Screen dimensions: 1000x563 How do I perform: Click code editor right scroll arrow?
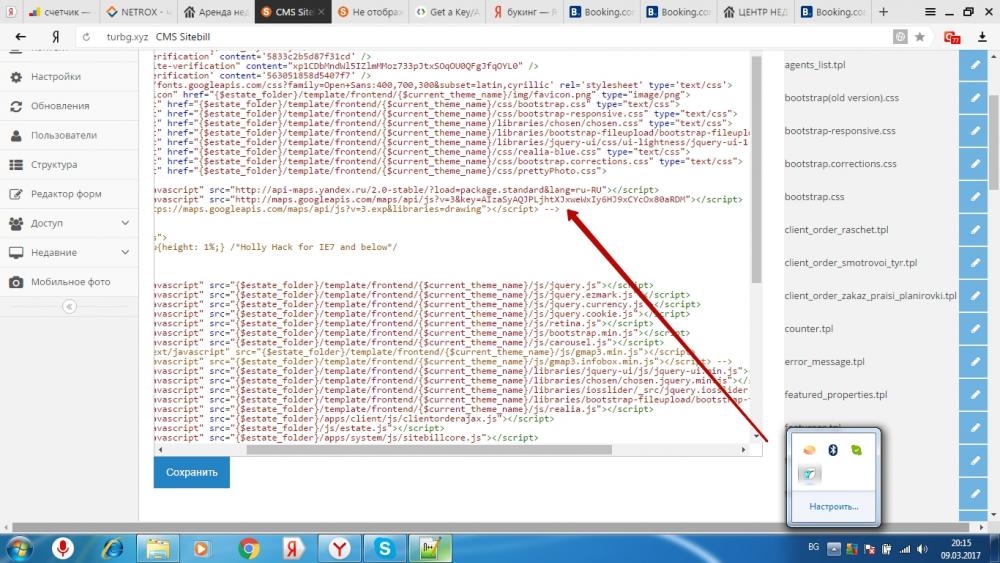point(744,450)
